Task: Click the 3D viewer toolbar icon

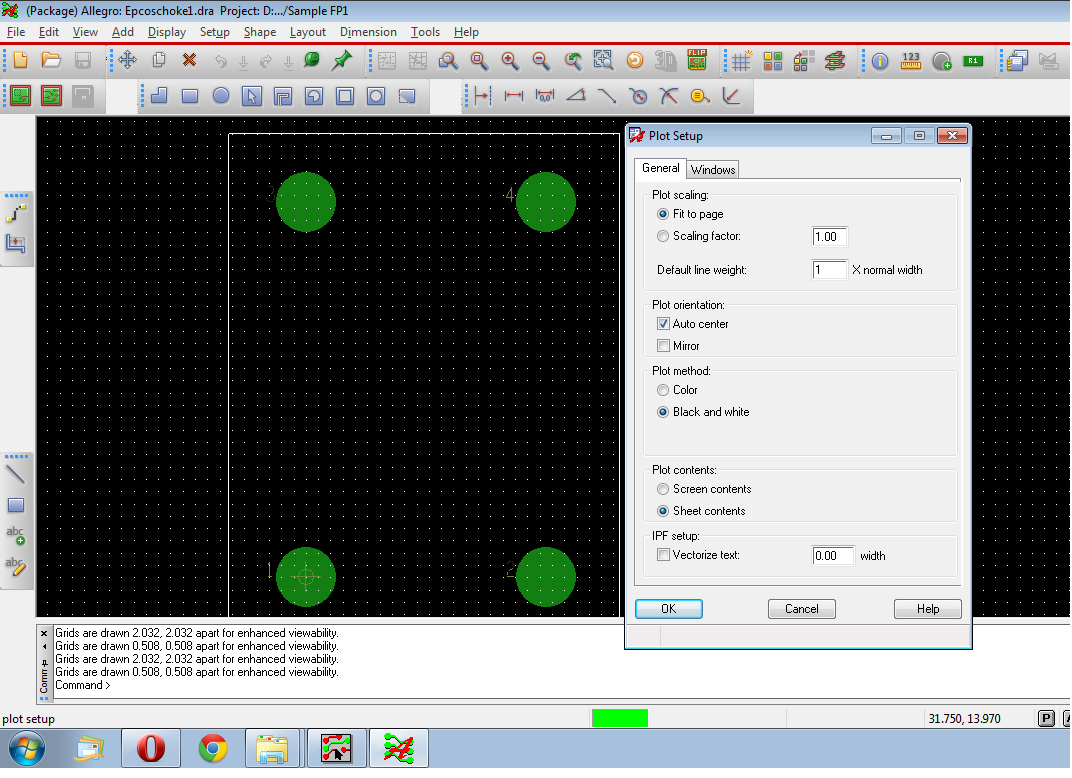Action: (x=665, y=61)
